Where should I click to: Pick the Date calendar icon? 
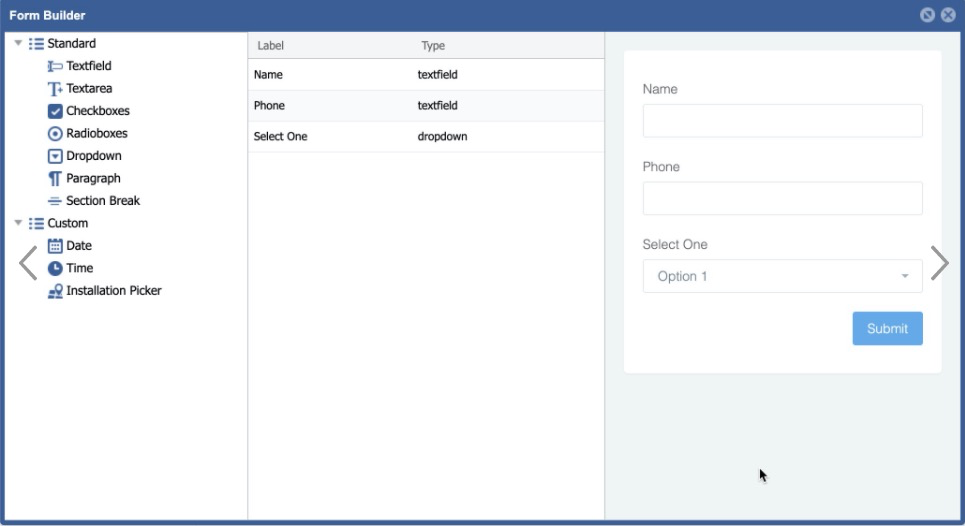(55, 246)
